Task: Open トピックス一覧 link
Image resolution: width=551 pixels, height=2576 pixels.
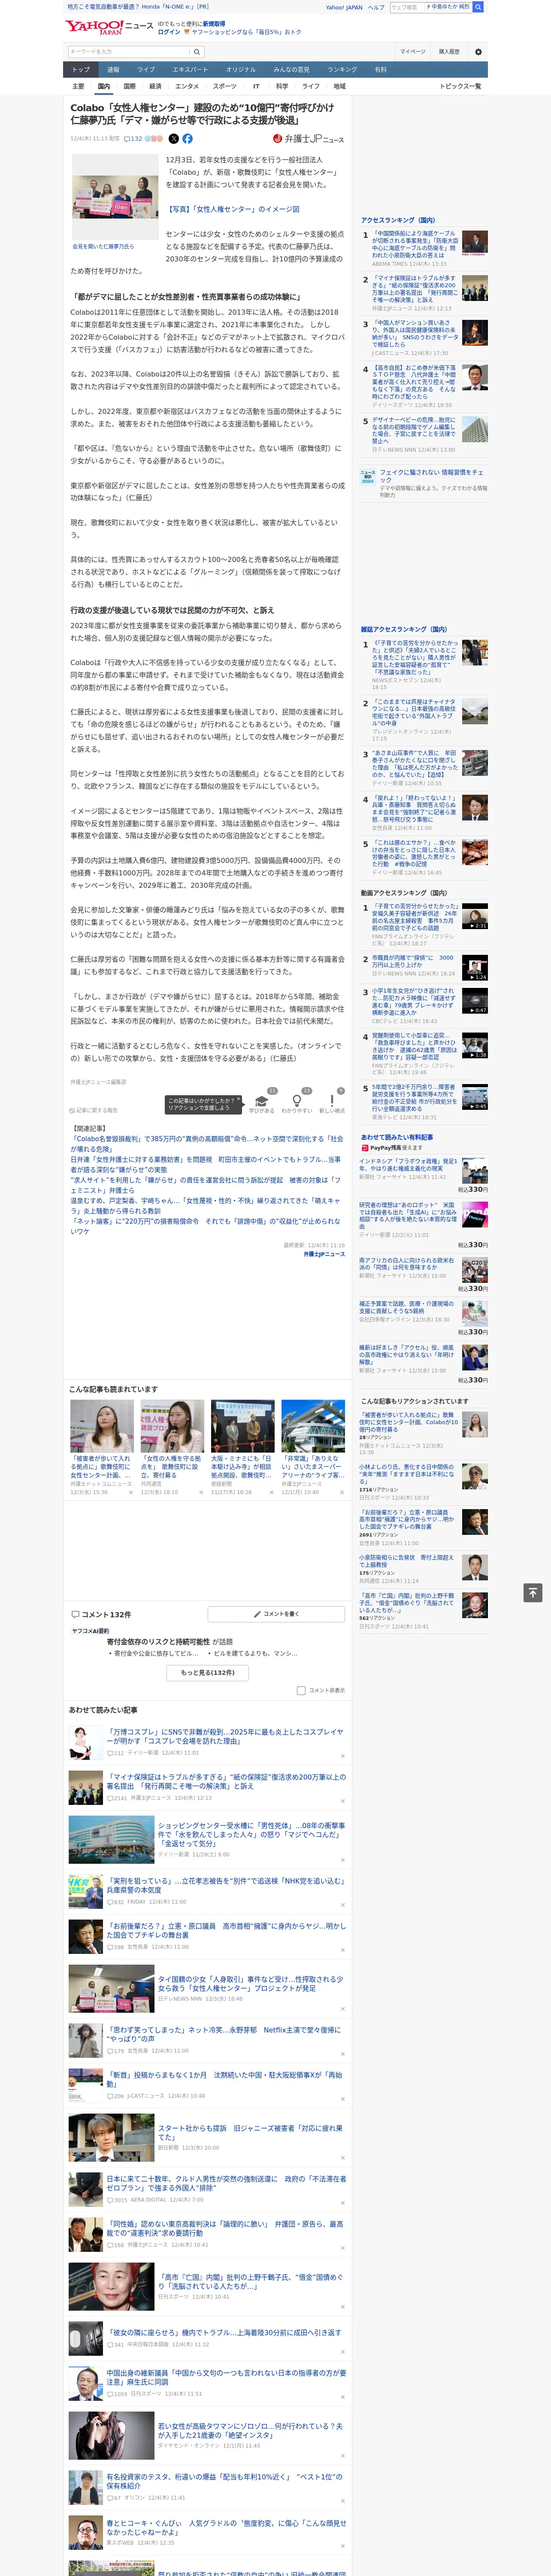Action: click(x=460, y=86)
